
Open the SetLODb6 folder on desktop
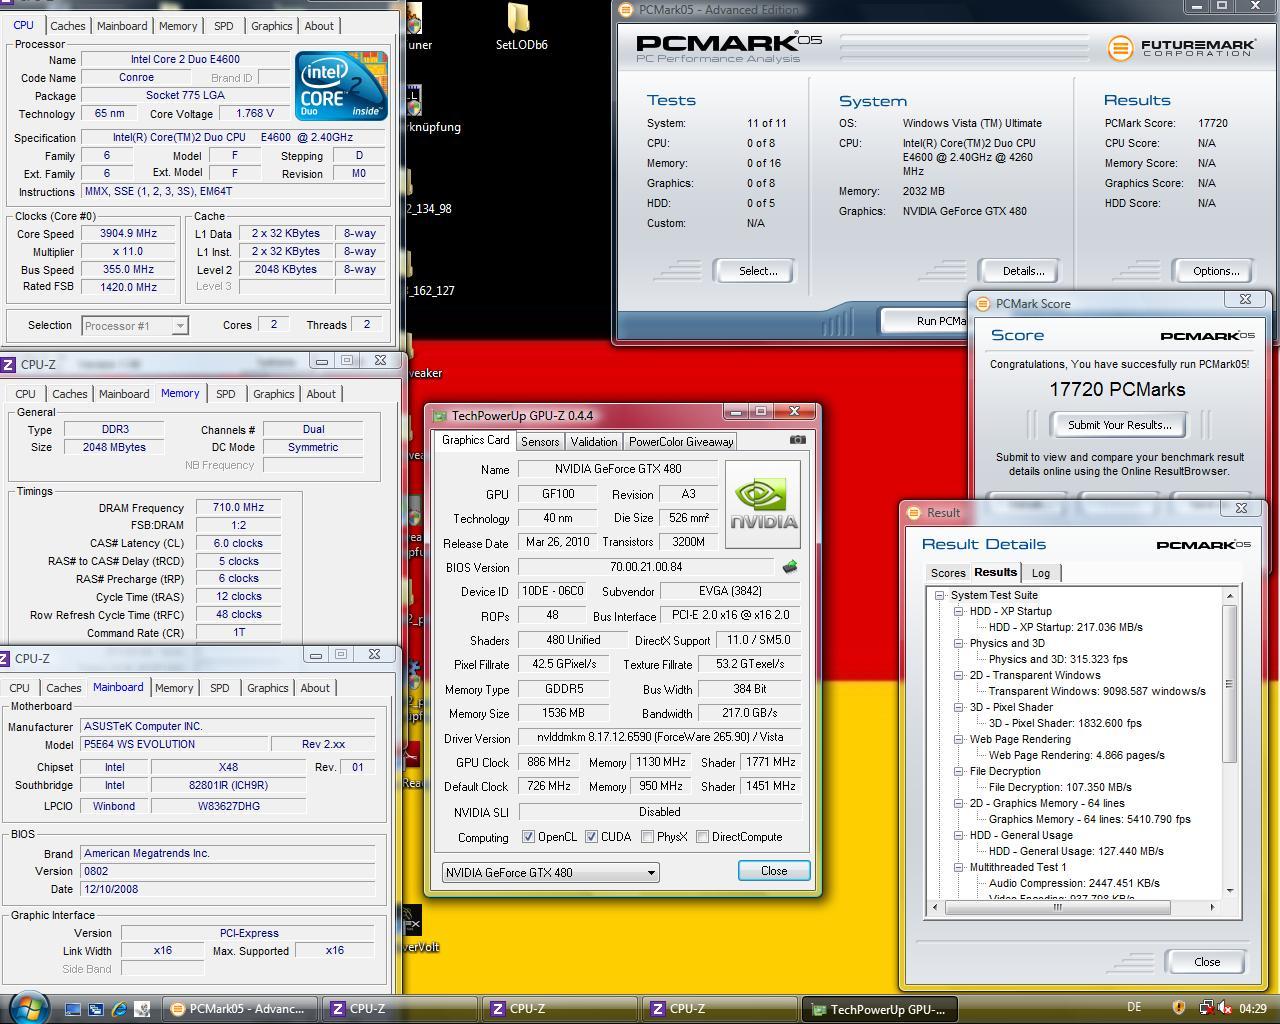click(521, 27)
